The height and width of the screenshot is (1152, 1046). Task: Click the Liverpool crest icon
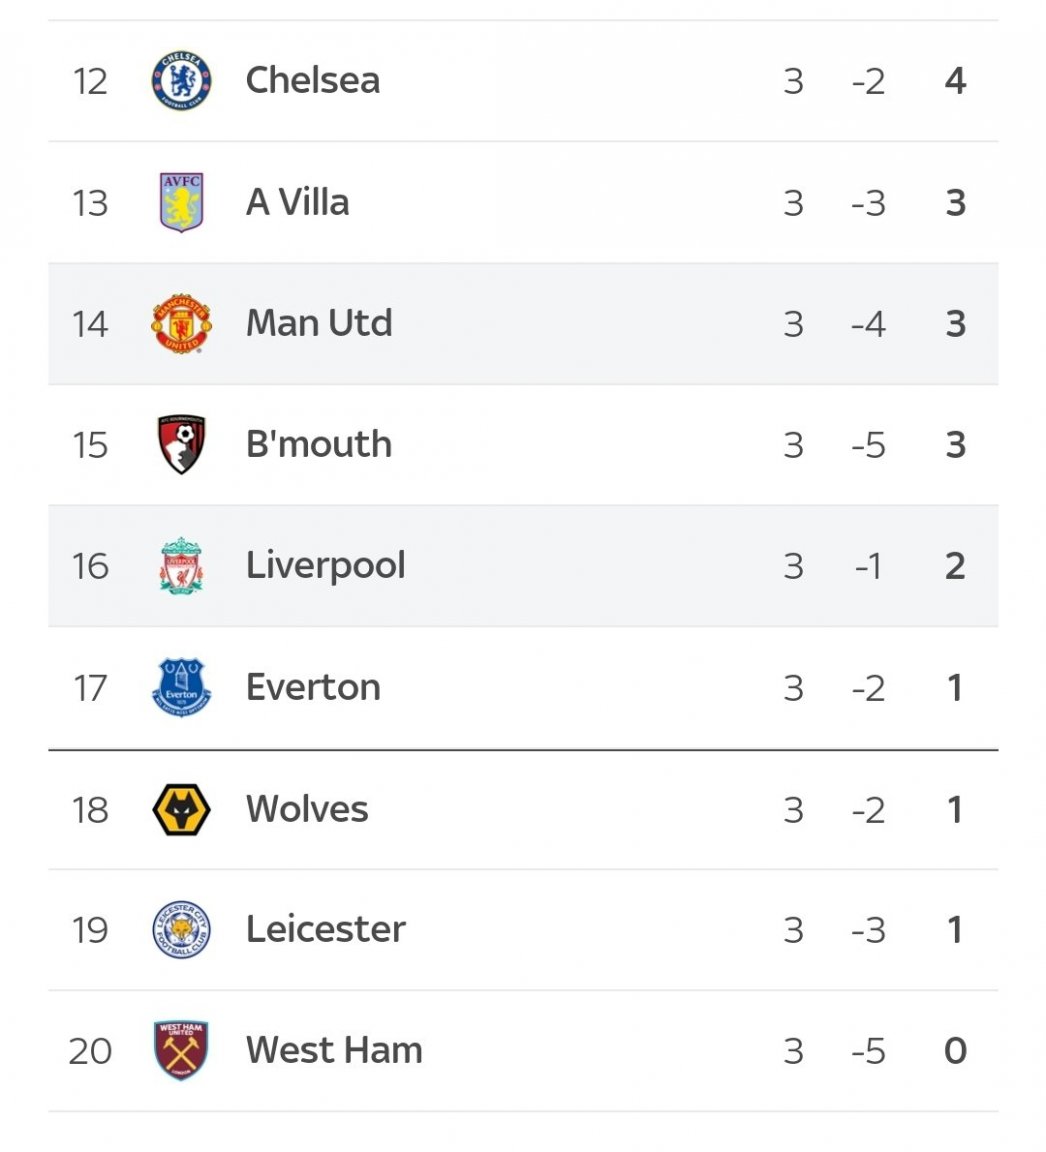[181, 566]
